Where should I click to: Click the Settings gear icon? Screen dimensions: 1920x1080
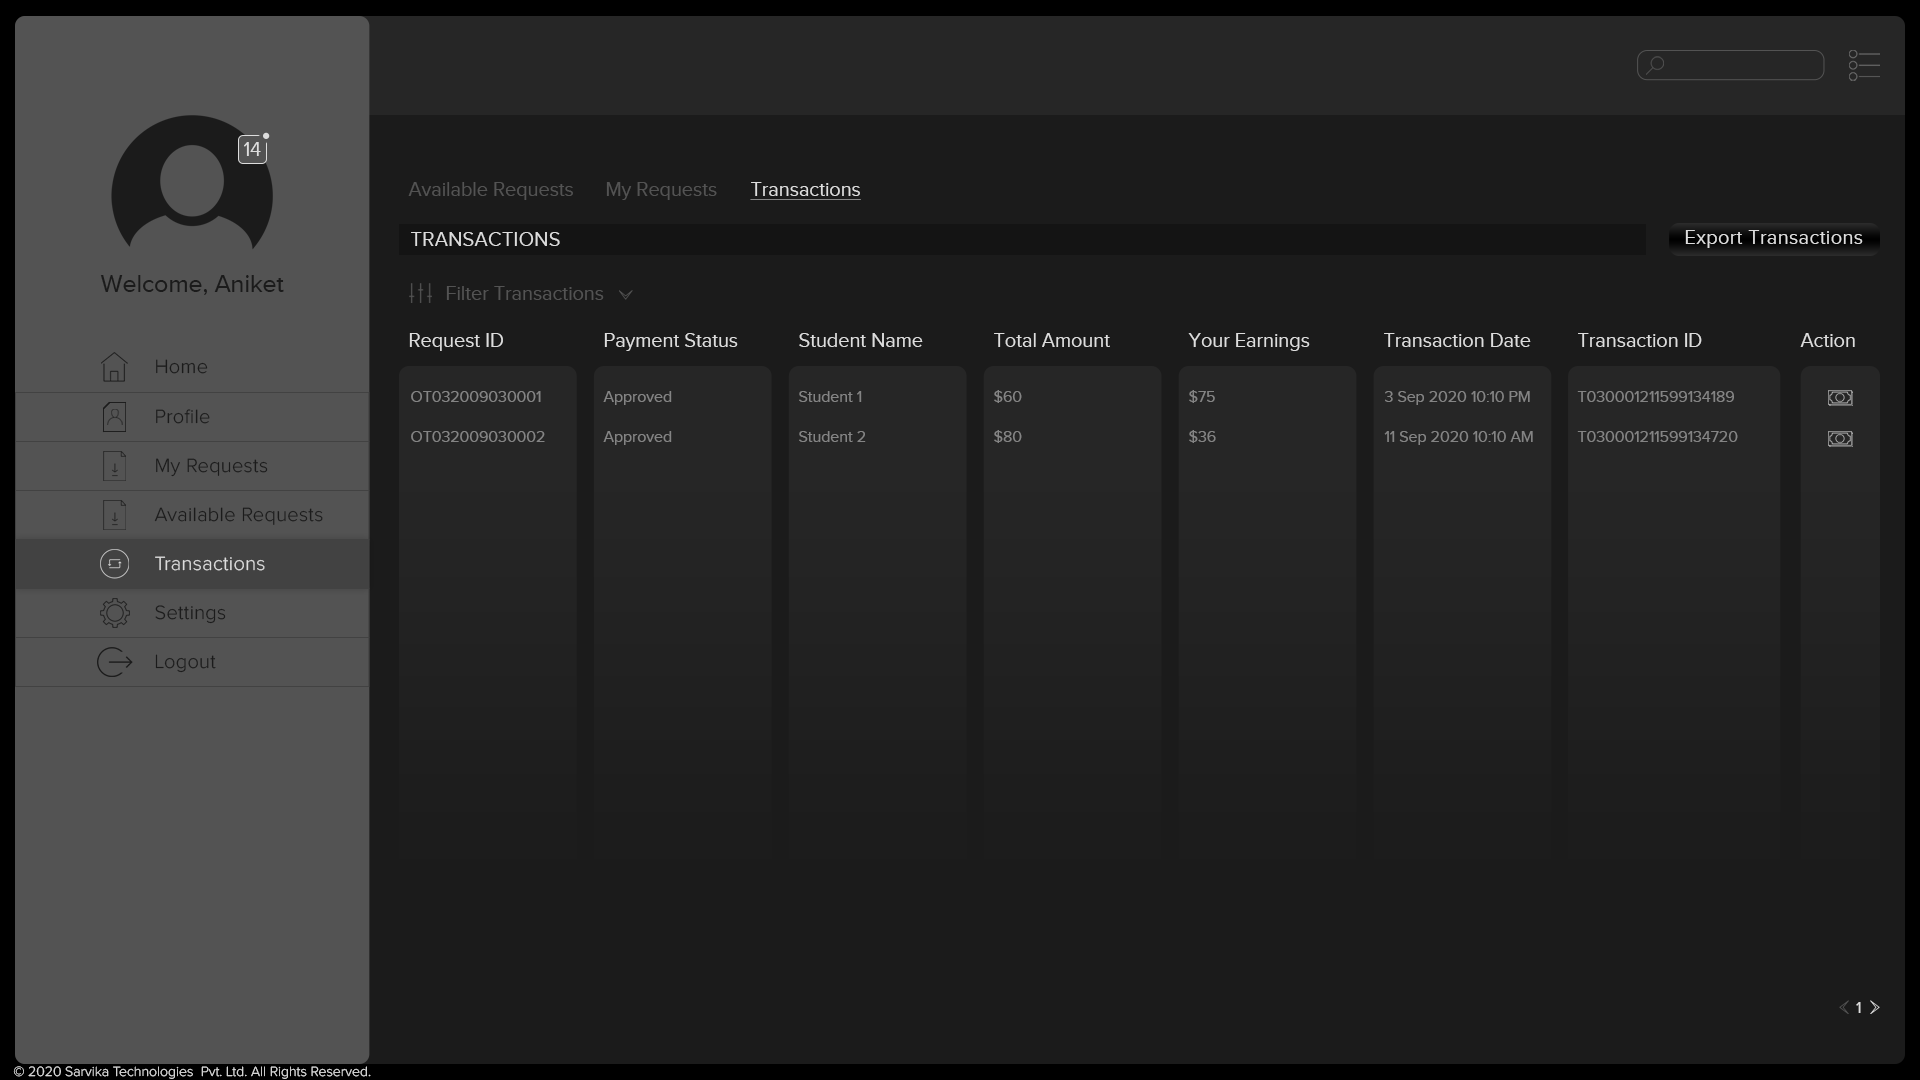pos(114,613)
